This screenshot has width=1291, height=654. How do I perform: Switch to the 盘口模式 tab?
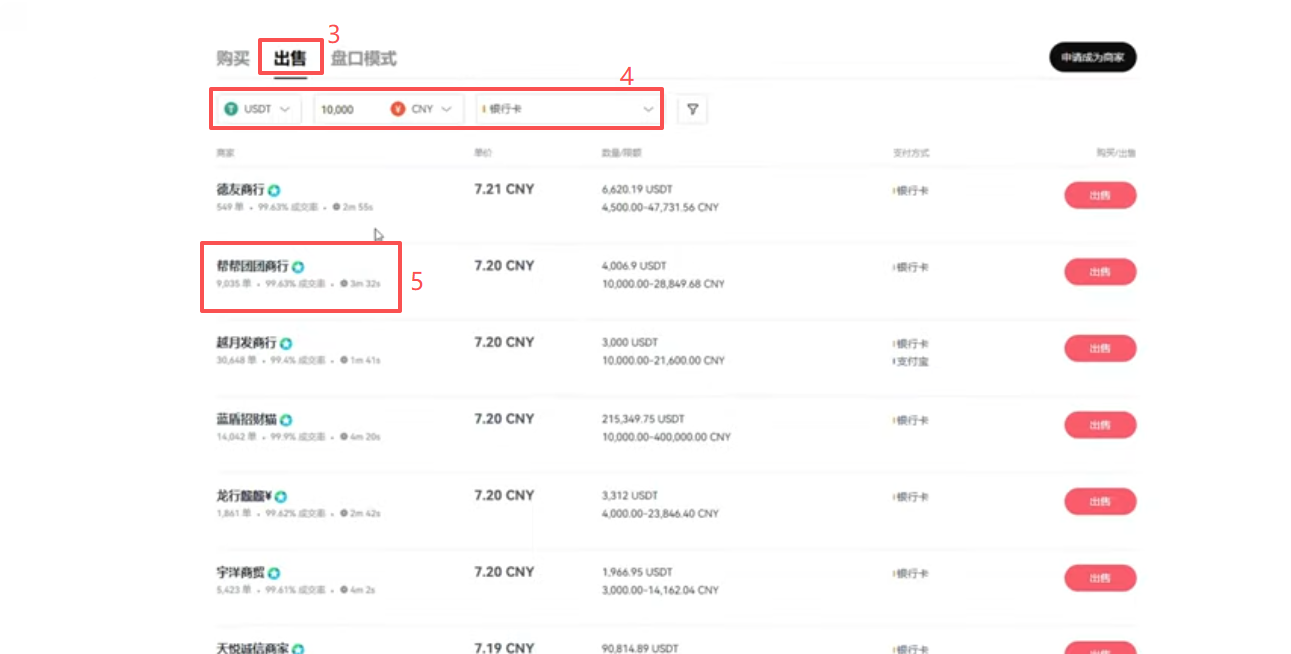pos(364,58)
